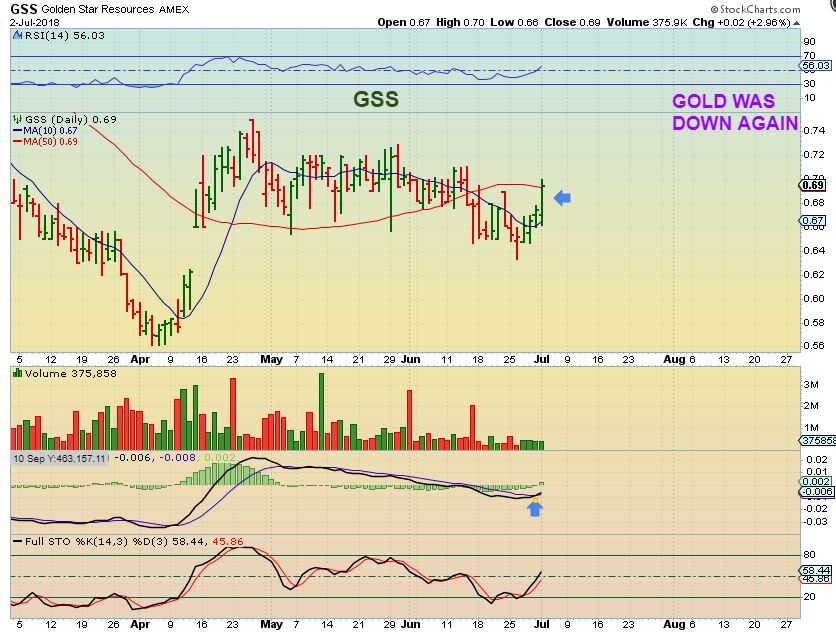
Task: Click the 'Golden Star Resources' company name
Action: tap(98, 10)
